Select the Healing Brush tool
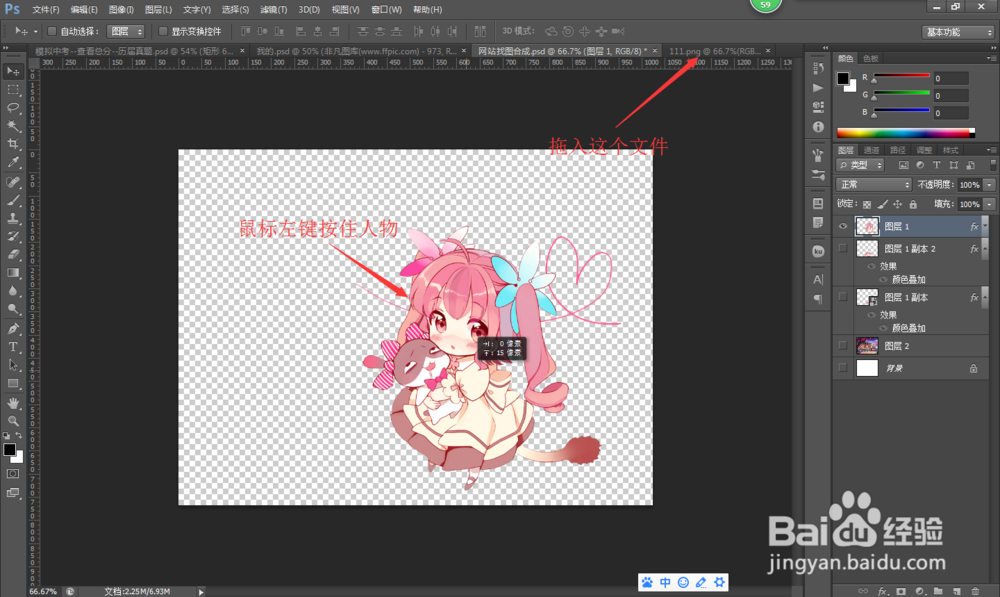1000x597 pixels. point(13,182)
